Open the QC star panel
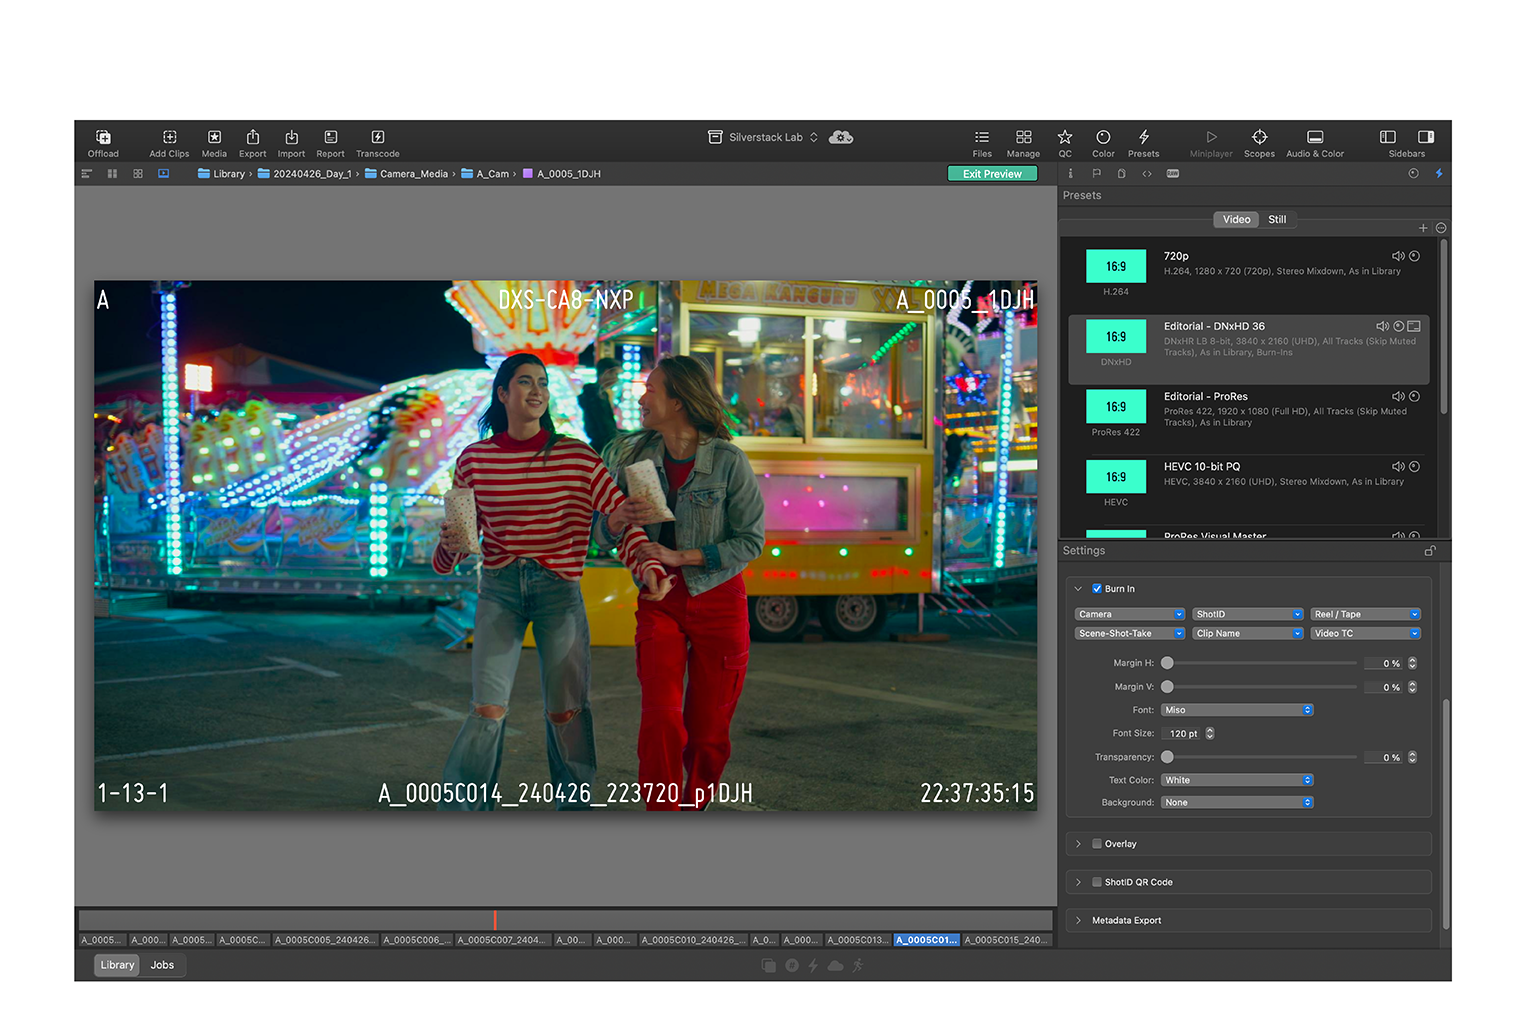 1065,138
